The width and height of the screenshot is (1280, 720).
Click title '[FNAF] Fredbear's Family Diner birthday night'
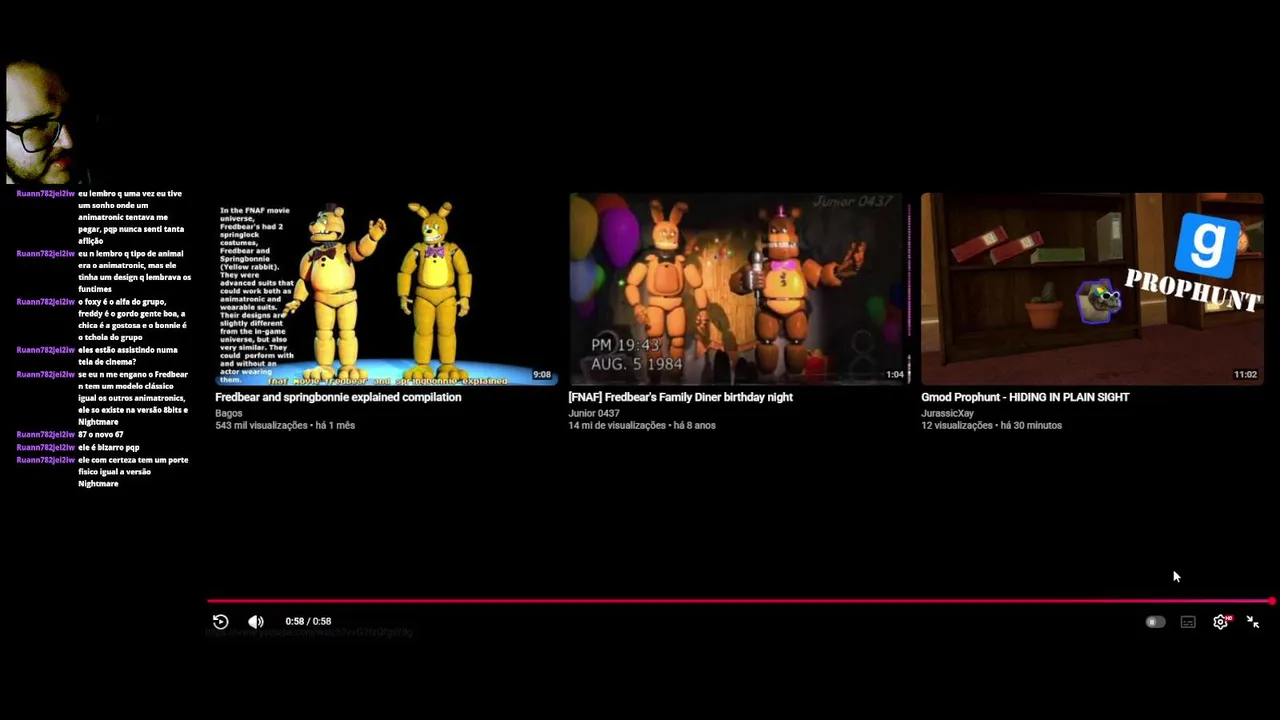680,397
